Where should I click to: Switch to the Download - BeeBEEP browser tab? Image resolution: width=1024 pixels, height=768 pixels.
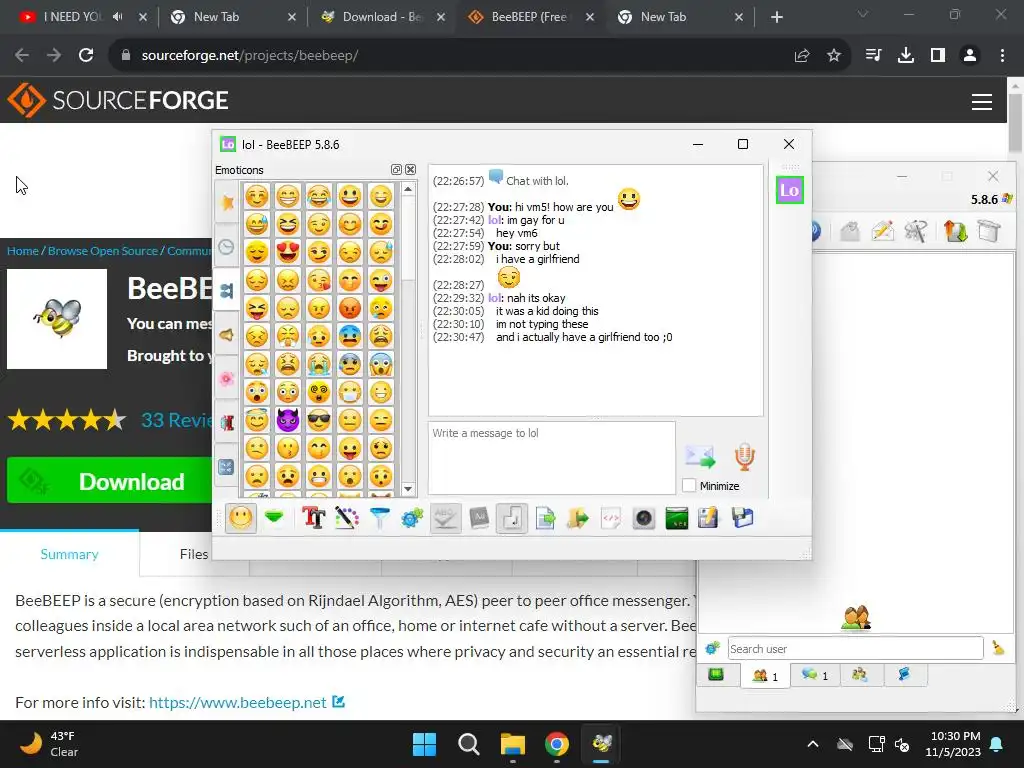pos(382,17)
